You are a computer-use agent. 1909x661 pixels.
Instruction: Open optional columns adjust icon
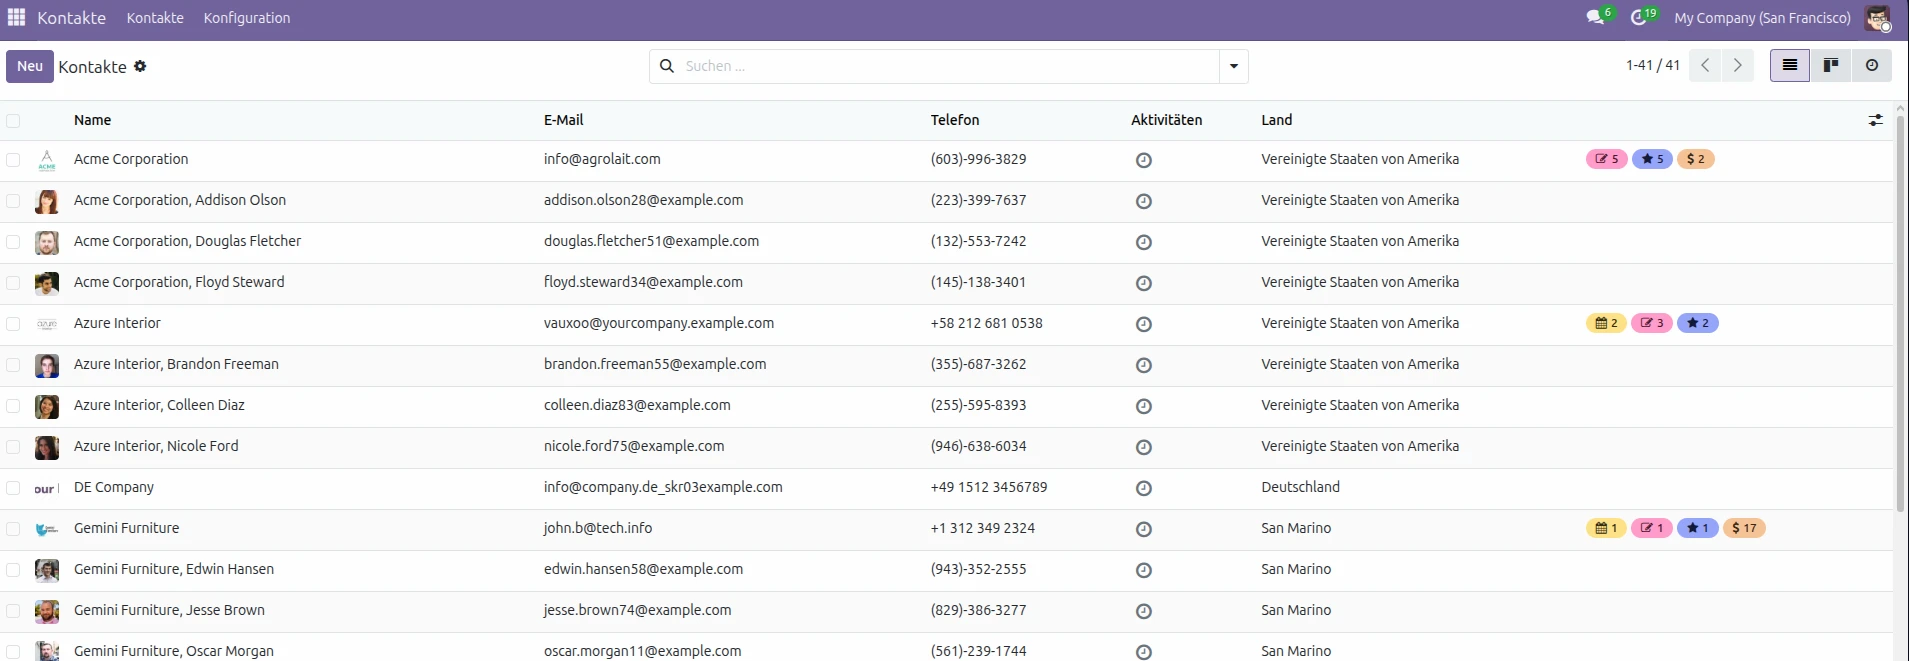click(1875, 120)
